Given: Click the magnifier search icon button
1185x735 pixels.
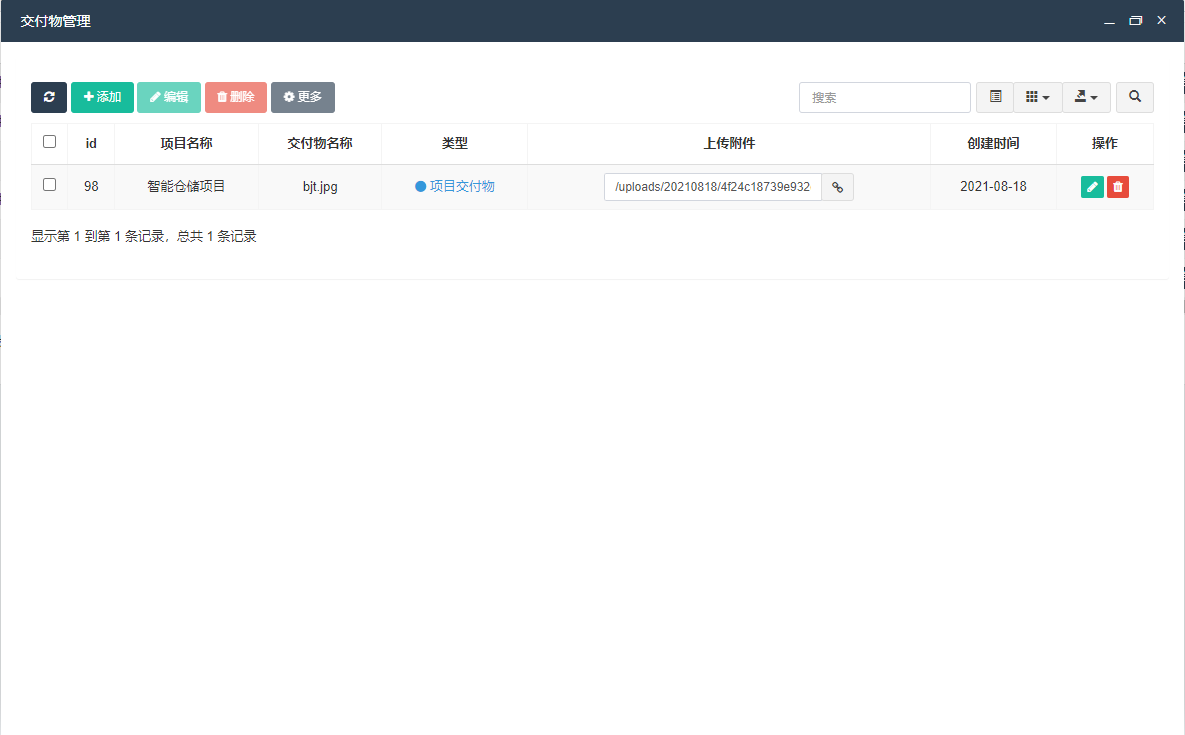Looking at the screenshot, I should (x=1134, y=97).
